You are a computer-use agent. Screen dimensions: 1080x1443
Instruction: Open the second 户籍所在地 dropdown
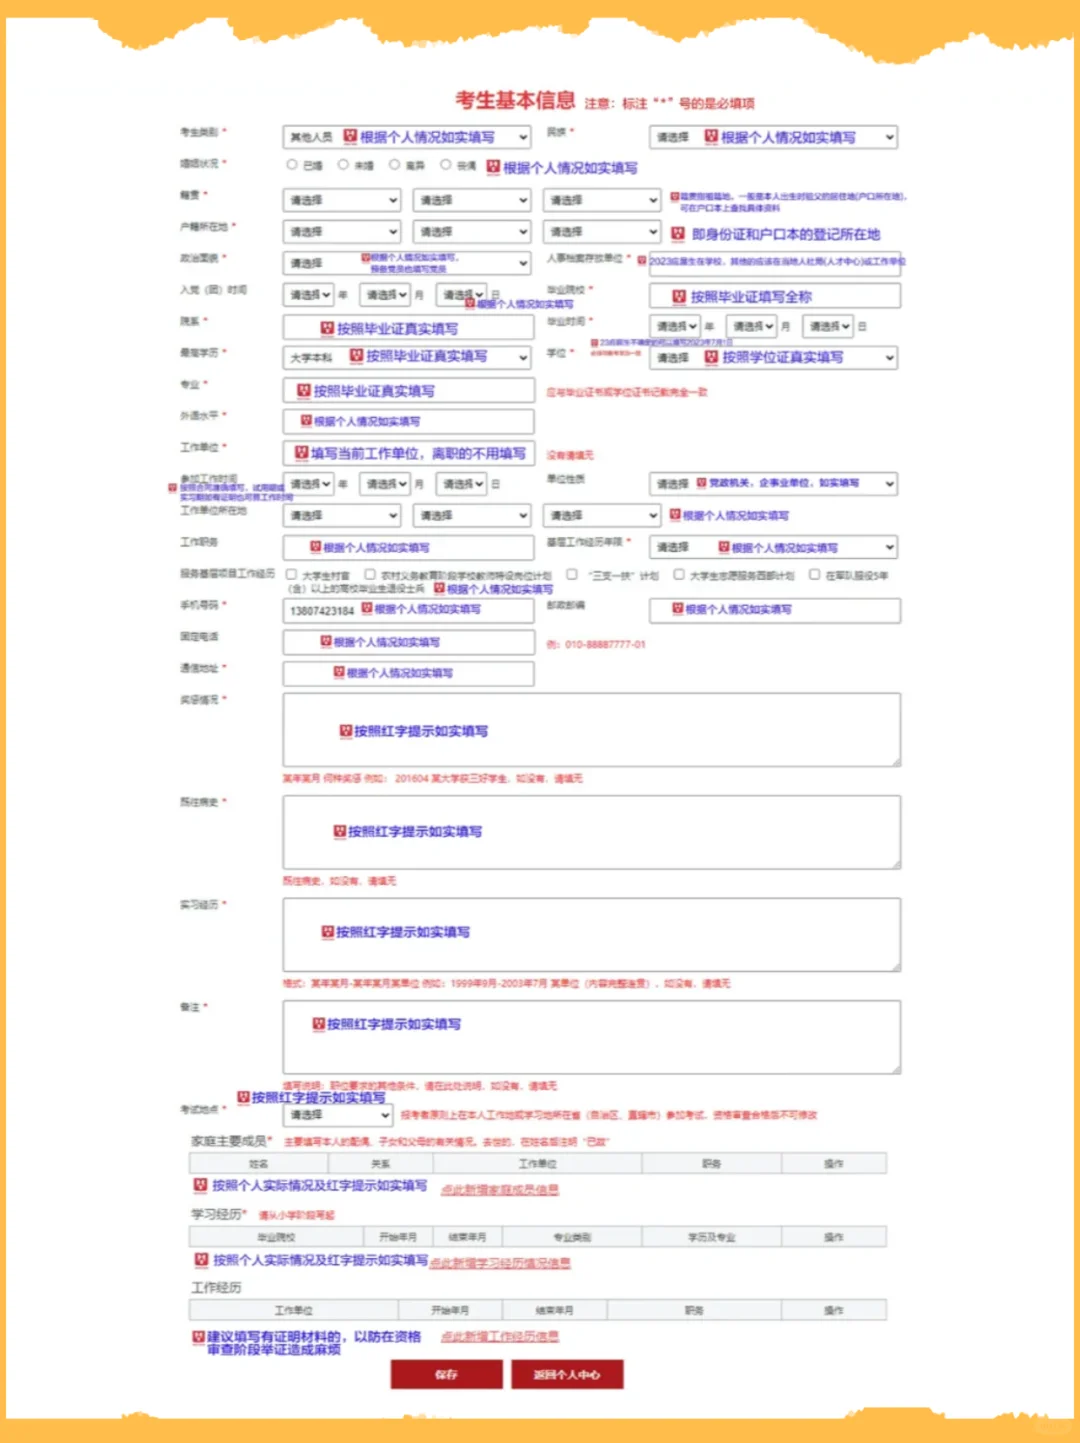click(472, 232)
